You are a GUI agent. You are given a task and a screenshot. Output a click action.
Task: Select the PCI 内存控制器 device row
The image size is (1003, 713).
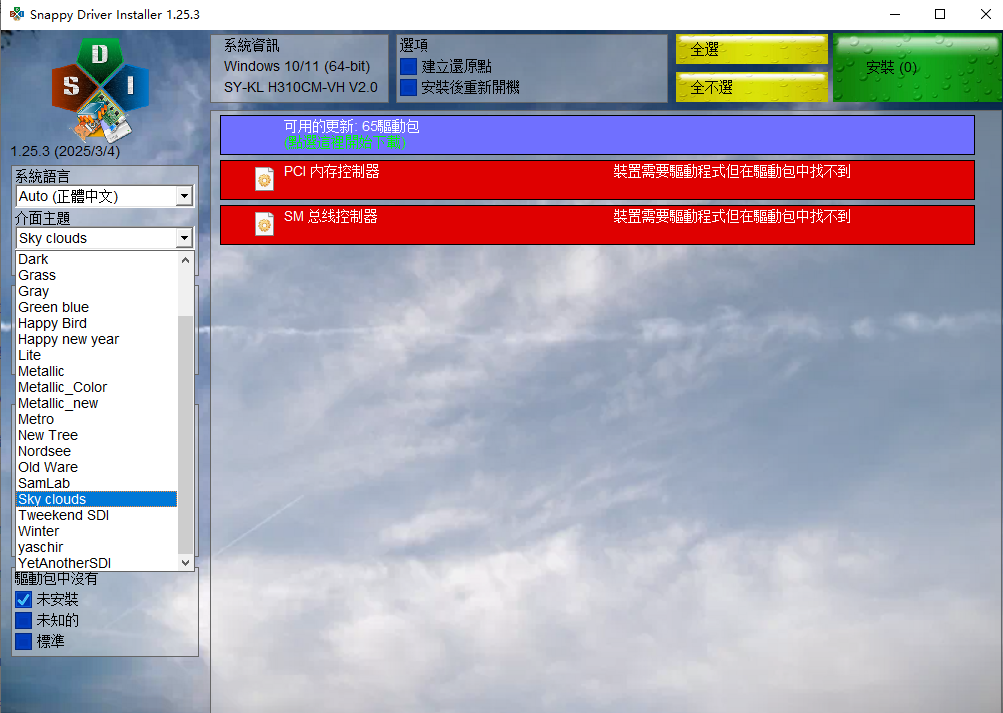[597, 180]
